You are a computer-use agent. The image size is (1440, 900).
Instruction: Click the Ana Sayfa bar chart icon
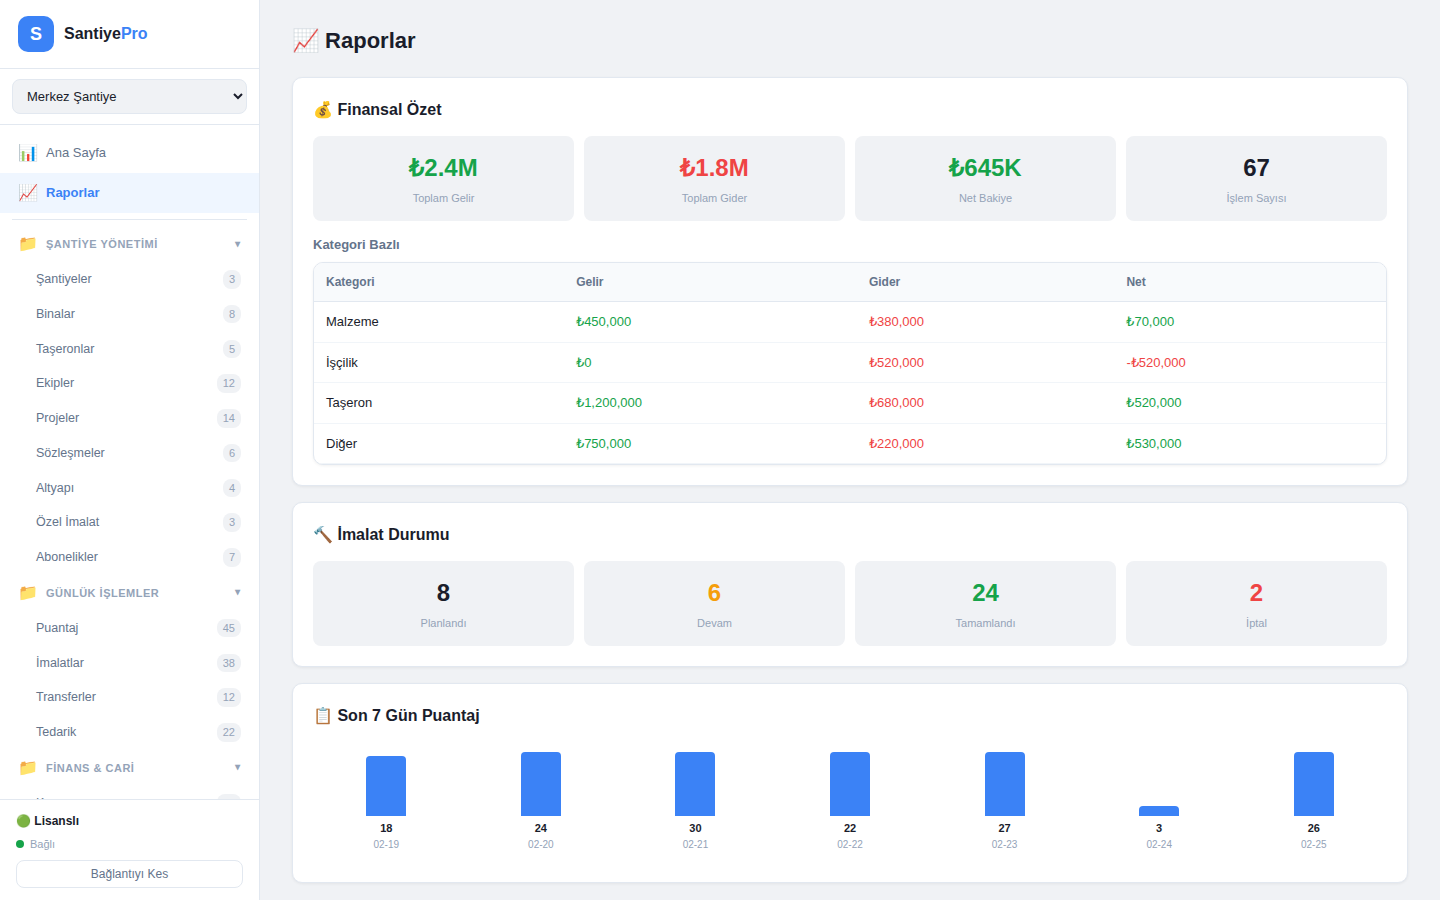click(x=28, y=153)
